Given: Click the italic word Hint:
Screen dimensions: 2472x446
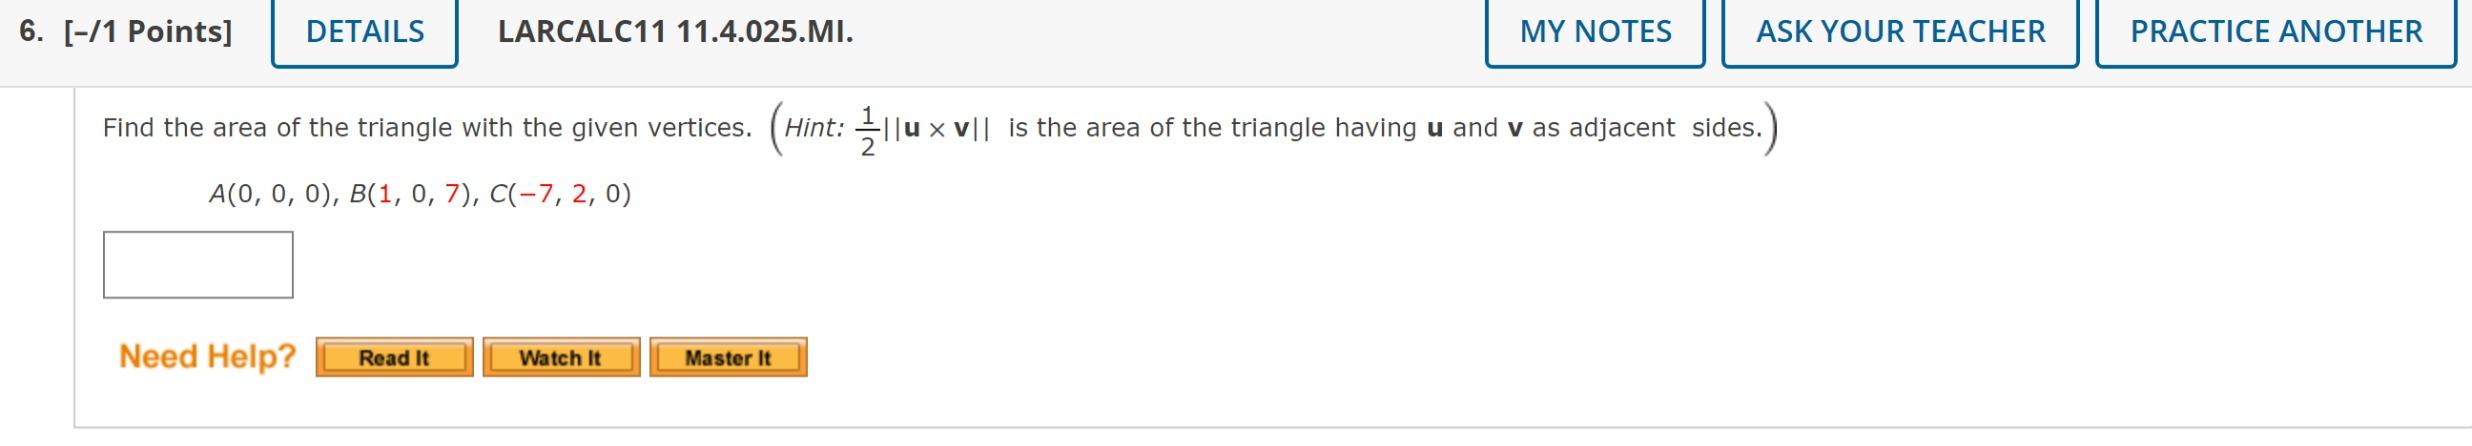Looking at the screenshot, I should pyautogui.click(x=814, y=128).
